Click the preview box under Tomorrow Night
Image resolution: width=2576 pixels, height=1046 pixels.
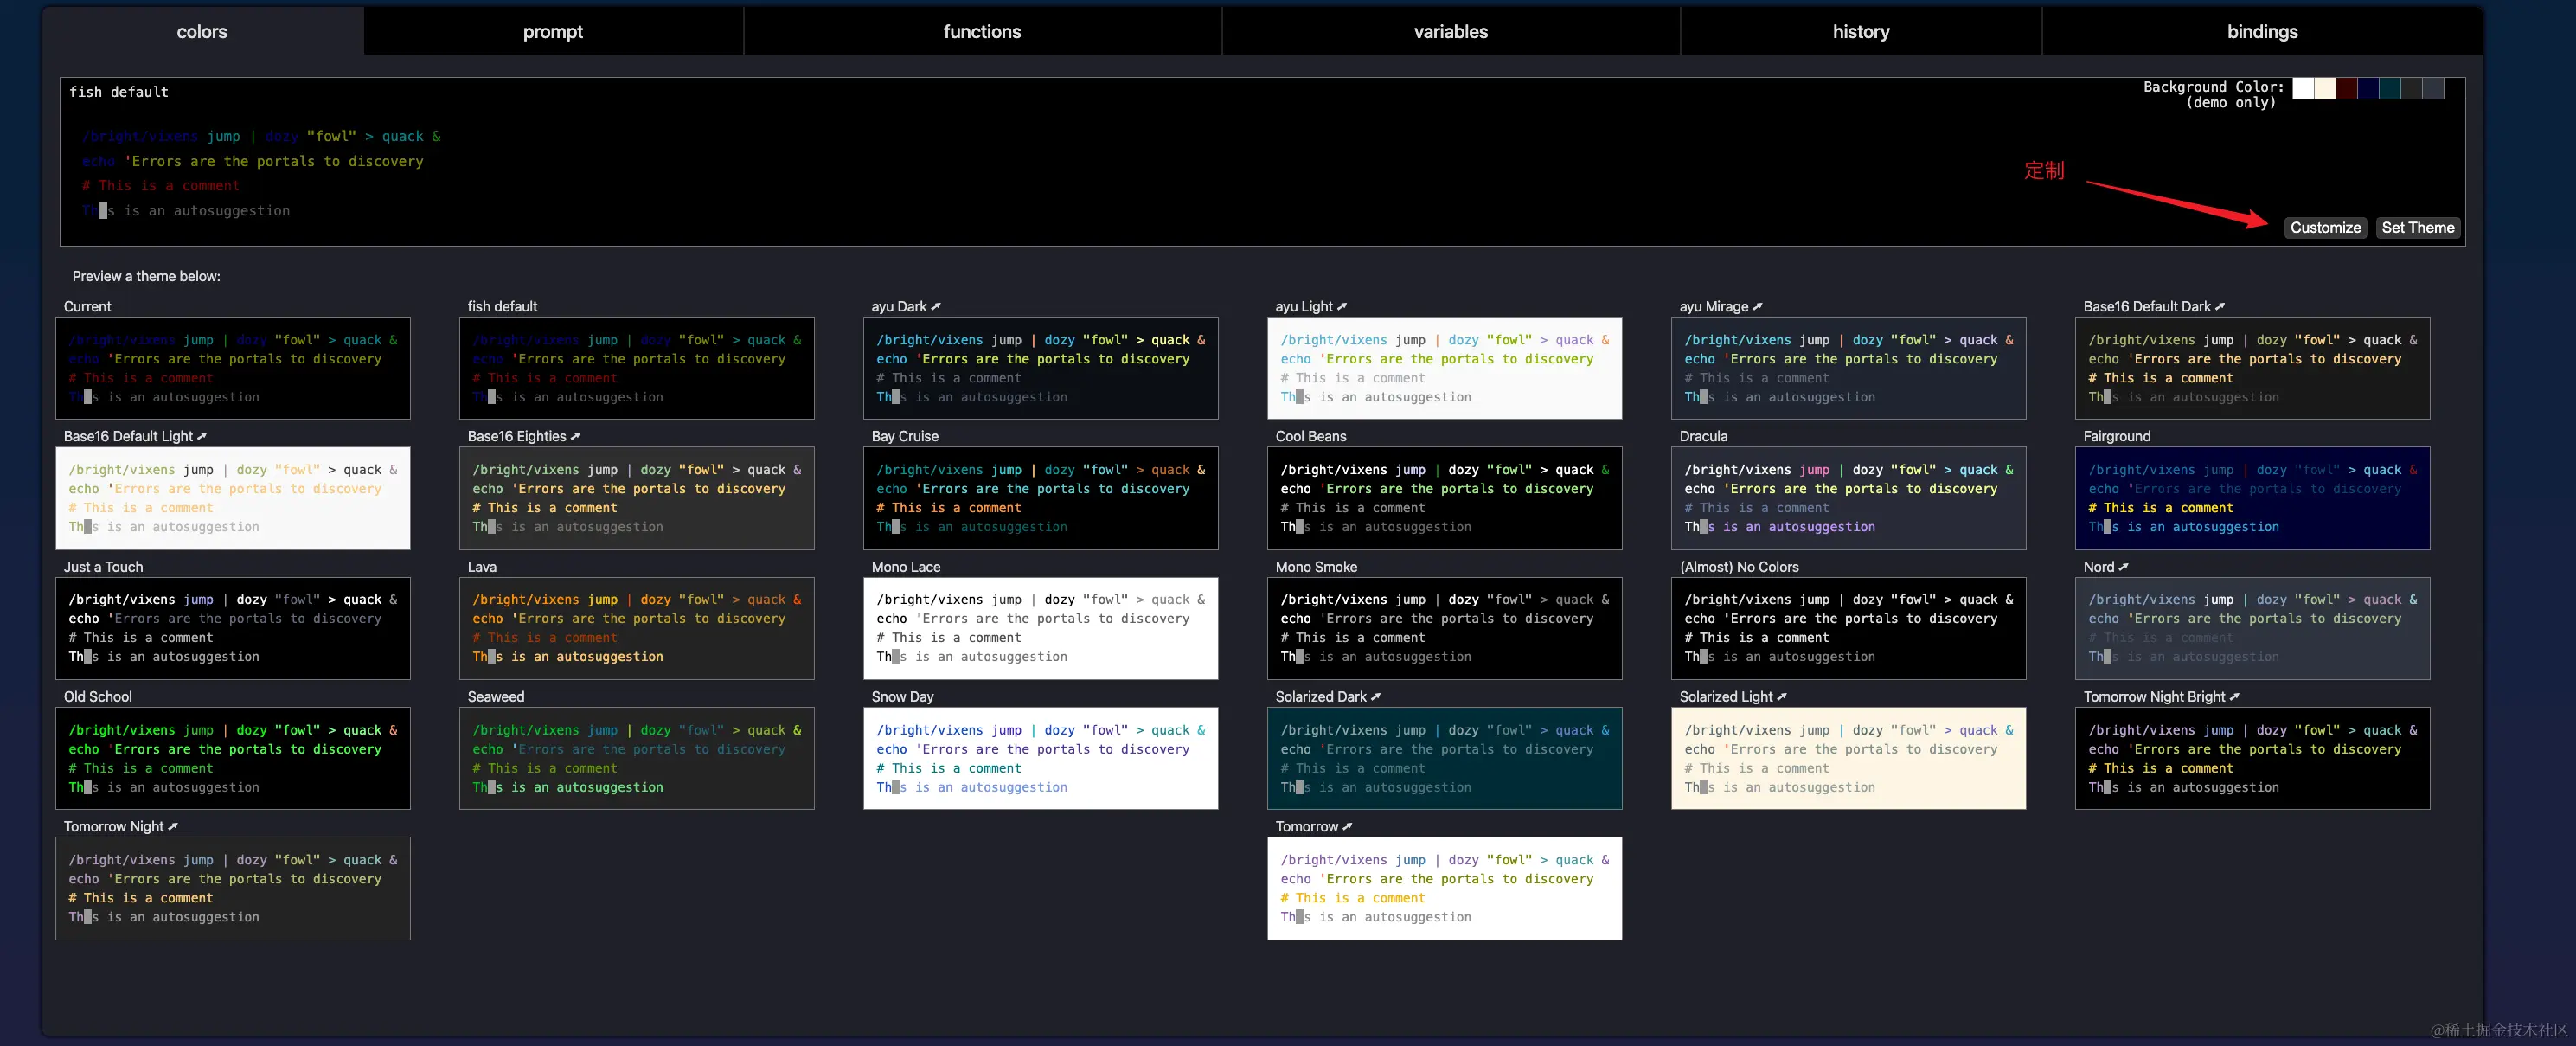tap(233, 888)
